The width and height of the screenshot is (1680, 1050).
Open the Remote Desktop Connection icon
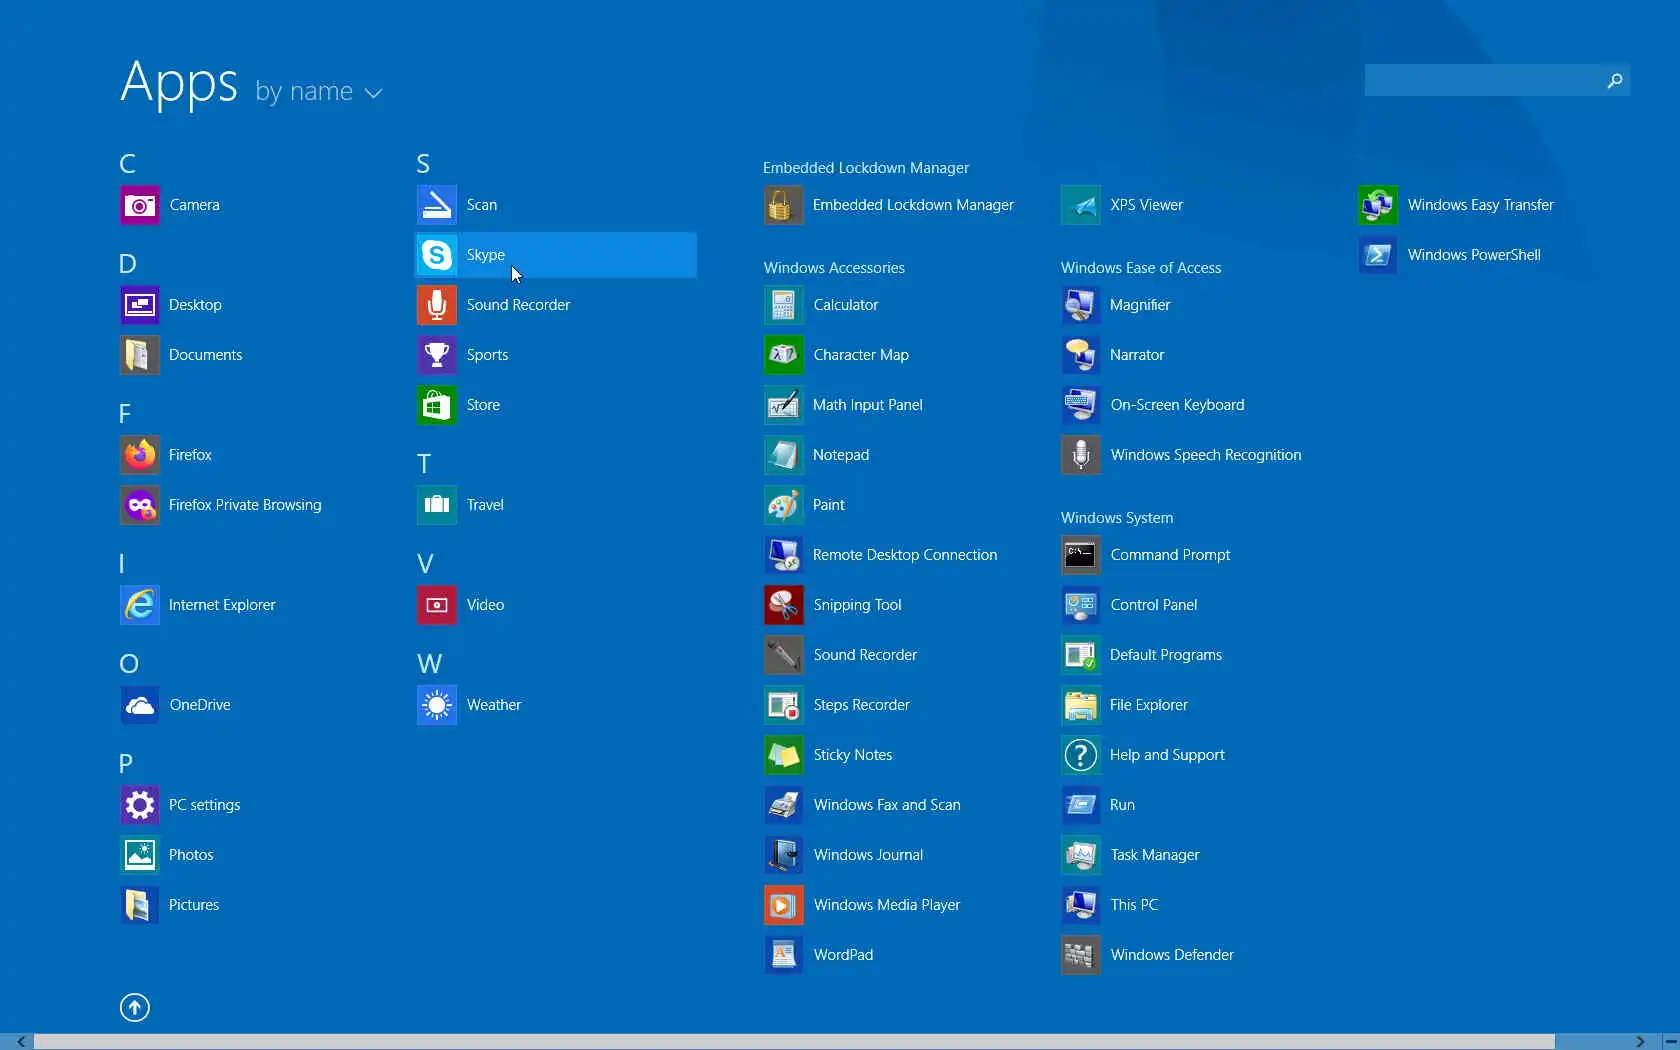coord(784,555)
